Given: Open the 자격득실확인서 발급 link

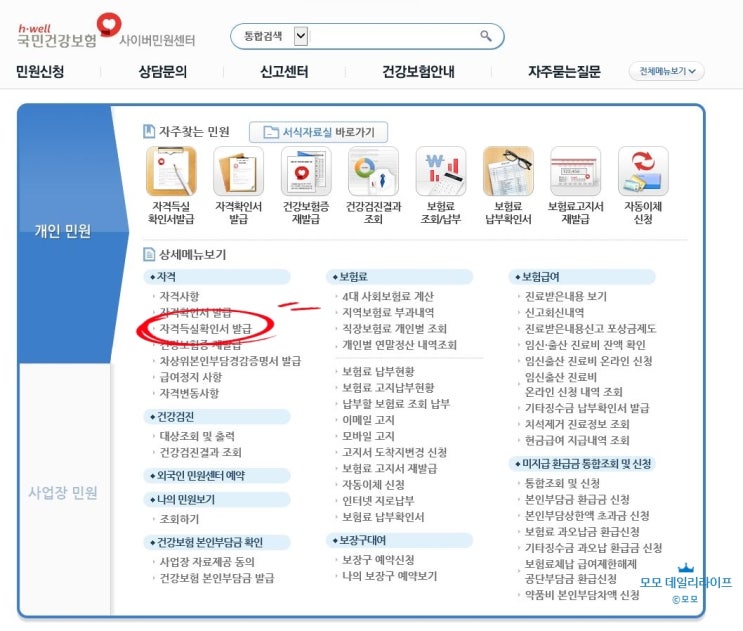Looking at the screenshot, I should click(206, 328).
